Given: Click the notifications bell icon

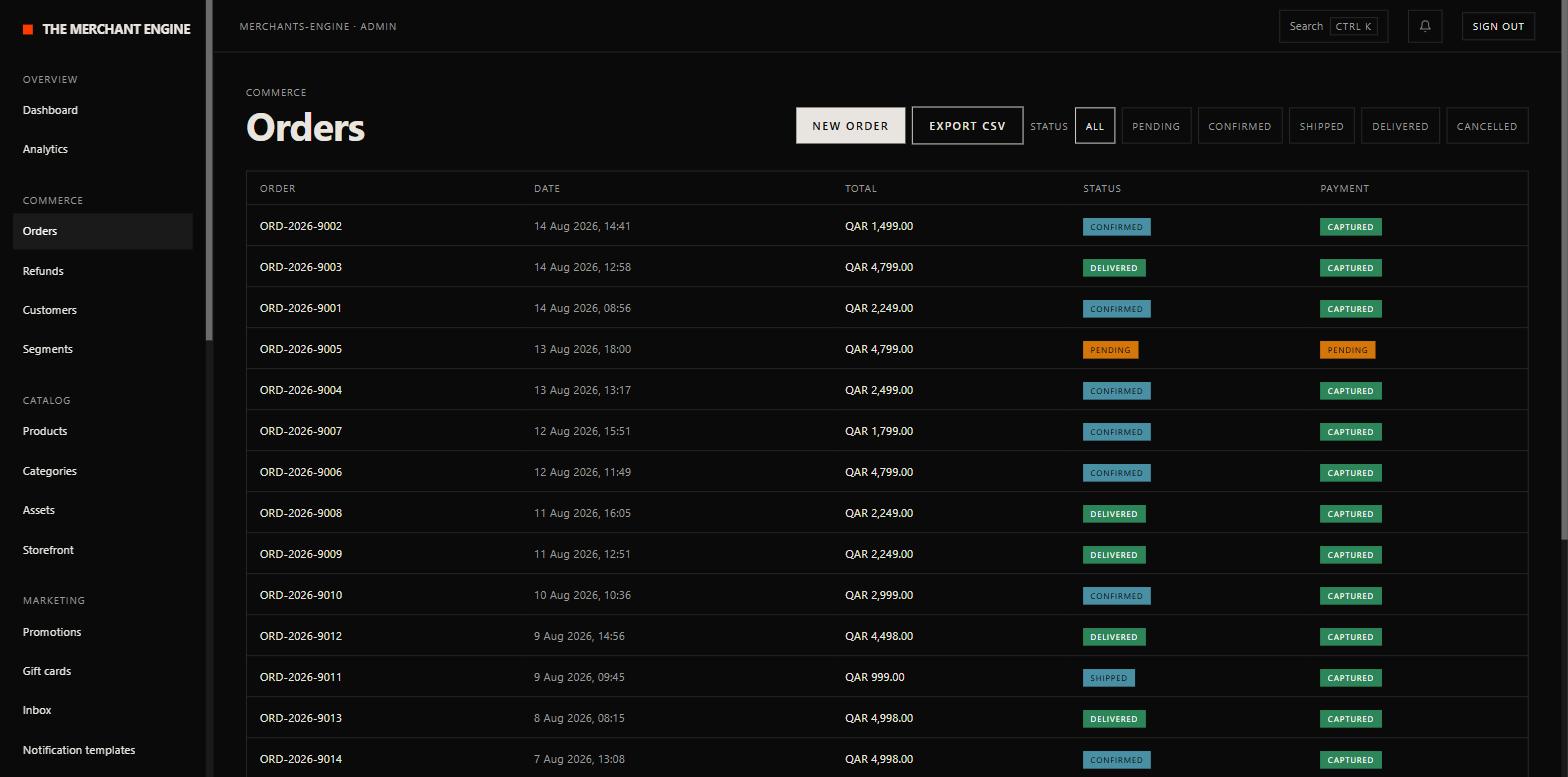Looking at the screenshot, I should click(1425, 26).
